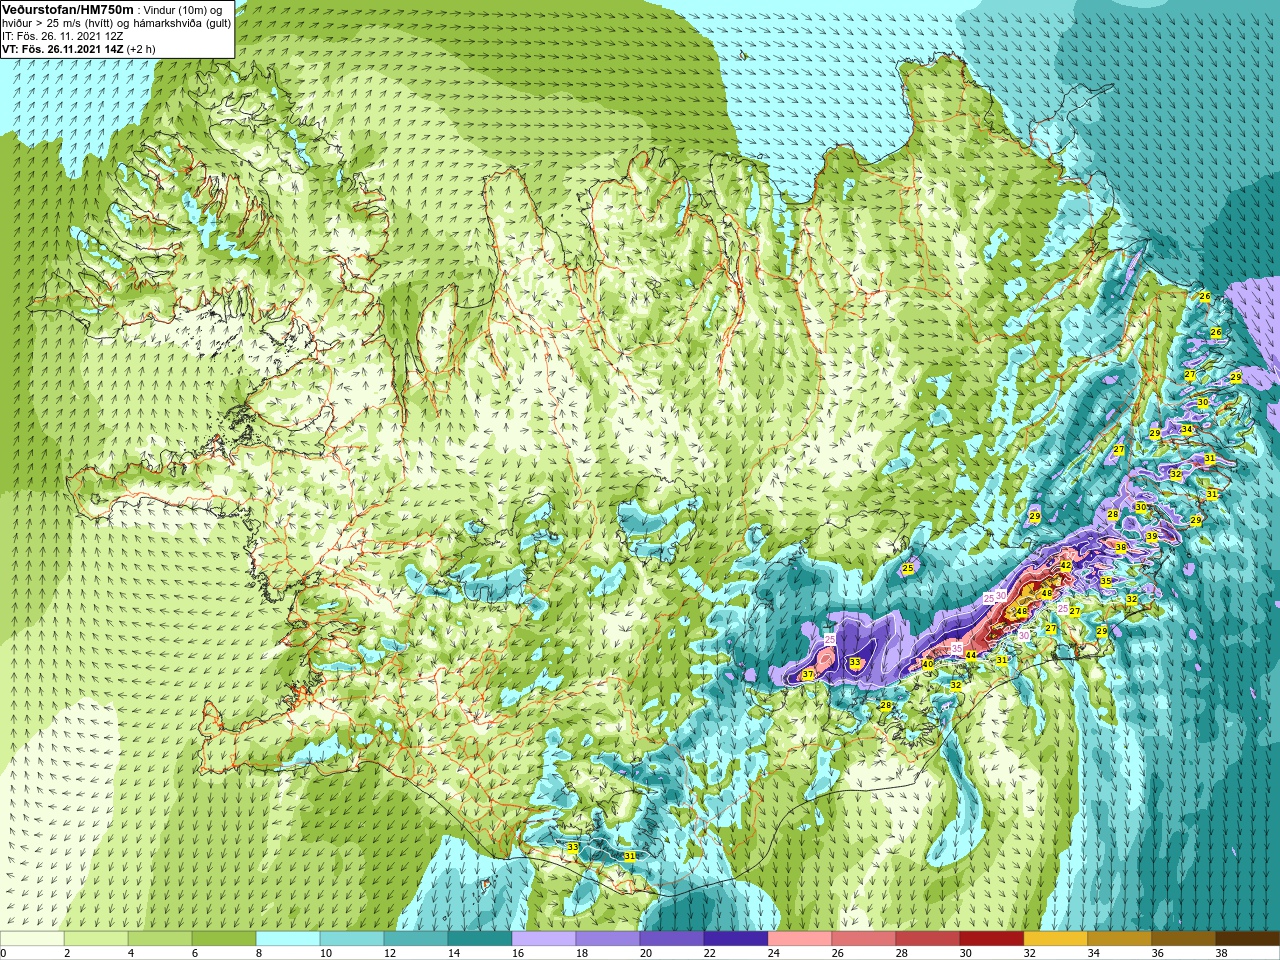Pick the 10–12 m/s turquoise legend swatch
The width and height of the screenshot is (1280, 960).
click(x=352, y=939)
